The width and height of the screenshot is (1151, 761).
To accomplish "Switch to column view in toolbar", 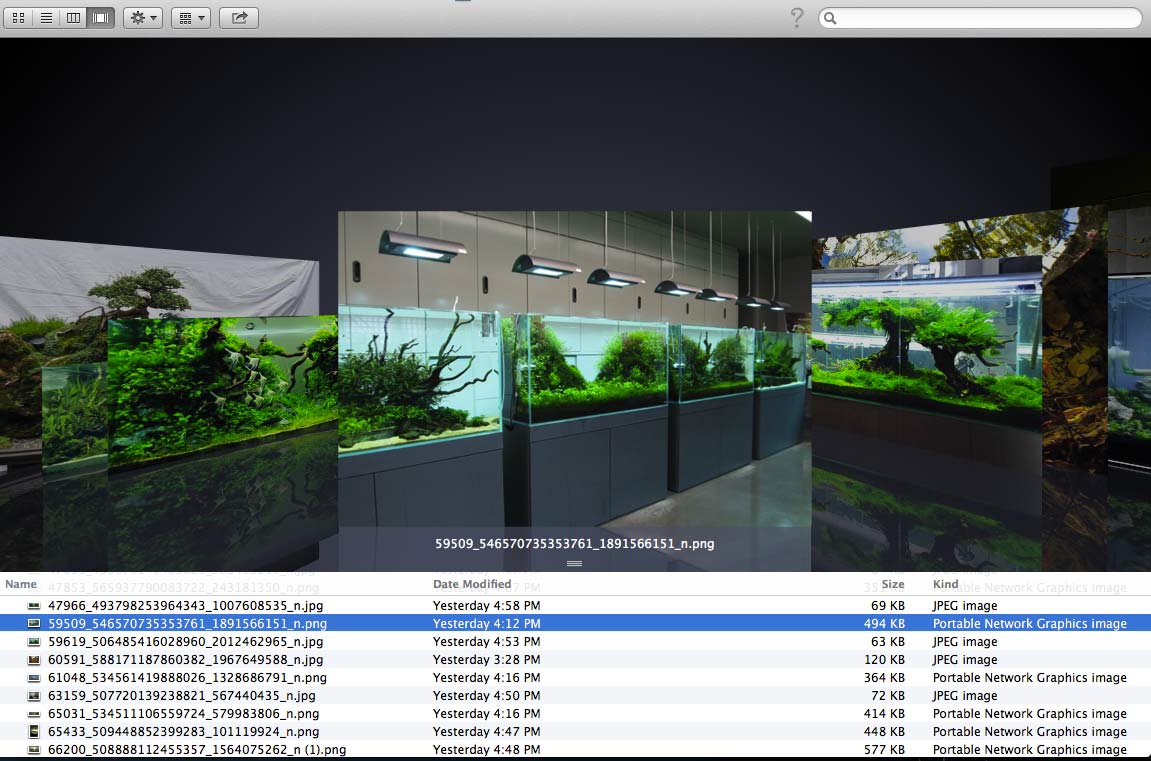I will tap(73, 18).
